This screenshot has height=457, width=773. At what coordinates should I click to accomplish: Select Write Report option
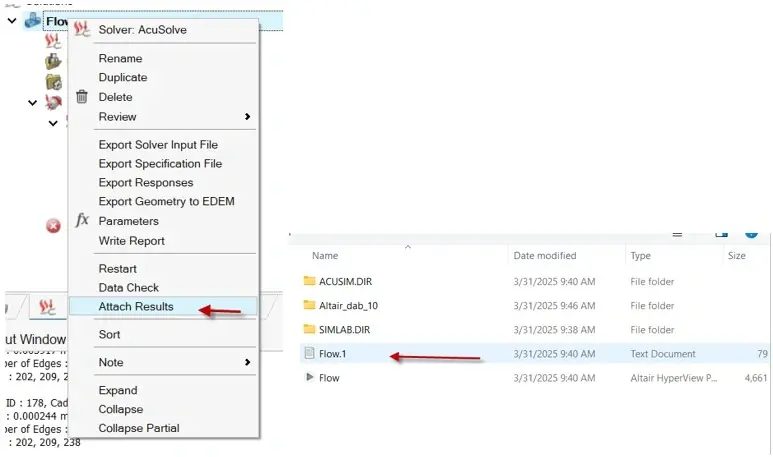tap(131, 240)
